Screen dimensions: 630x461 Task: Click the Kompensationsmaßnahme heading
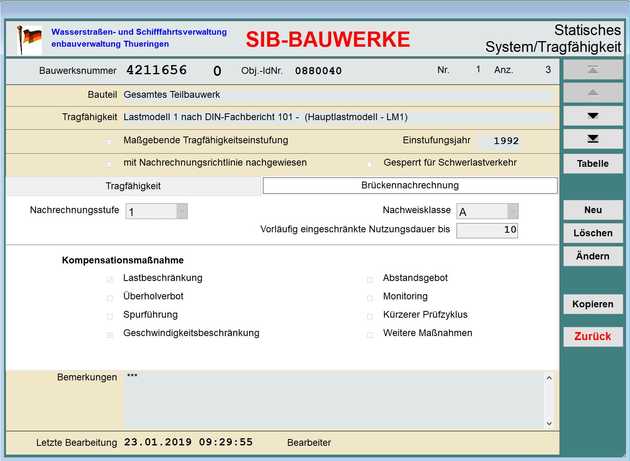(x=123, y=260)
